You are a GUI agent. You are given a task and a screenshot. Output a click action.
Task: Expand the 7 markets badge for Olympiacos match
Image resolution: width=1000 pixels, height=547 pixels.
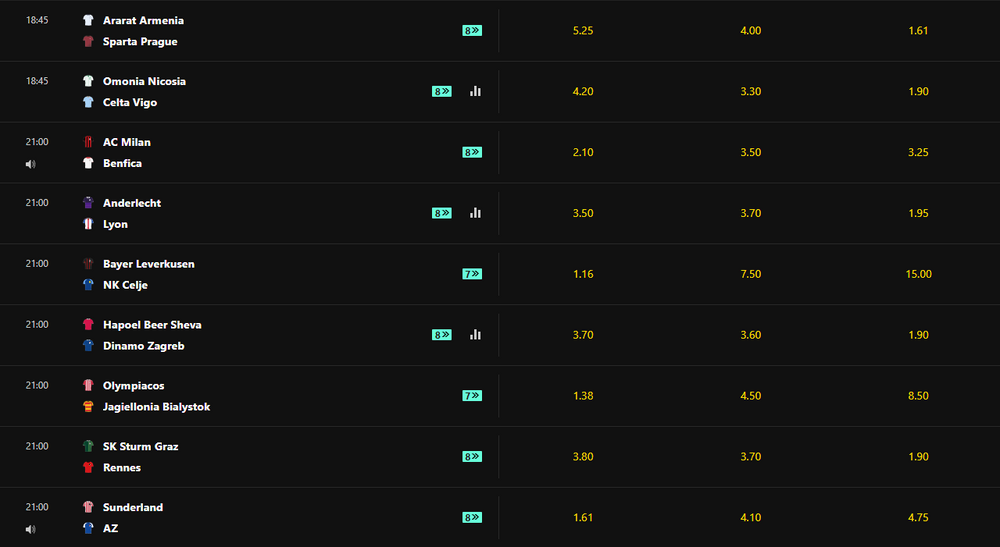click(472, 396)
